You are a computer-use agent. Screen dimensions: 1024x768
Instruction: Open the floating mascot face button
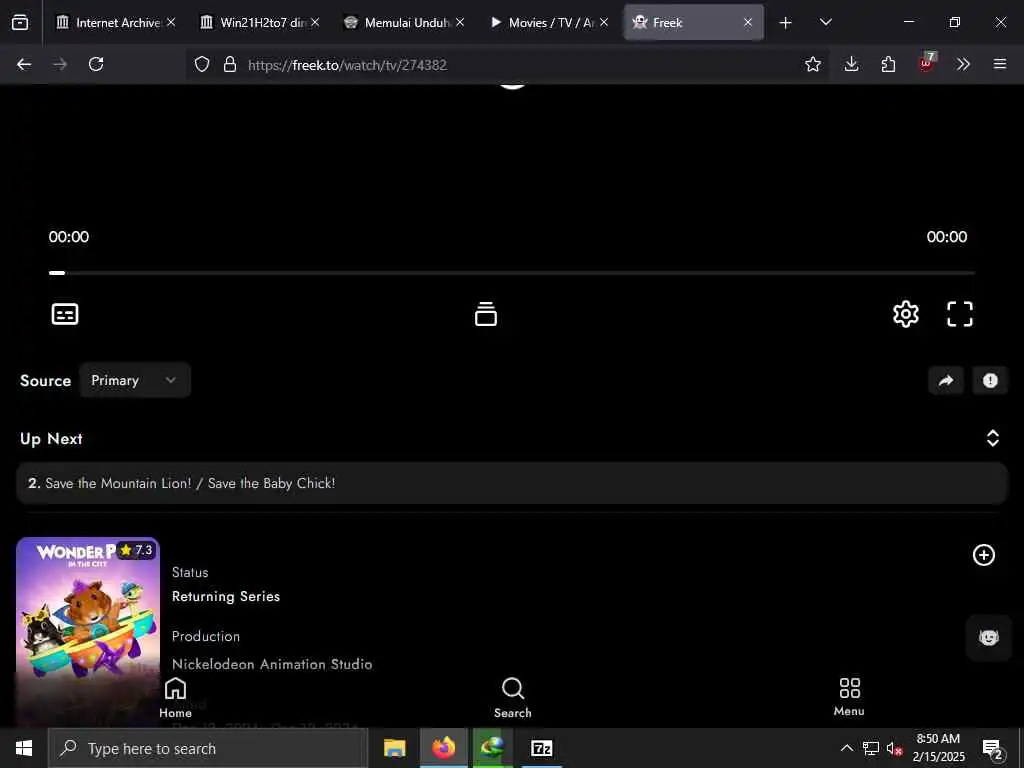click(989, 637)
